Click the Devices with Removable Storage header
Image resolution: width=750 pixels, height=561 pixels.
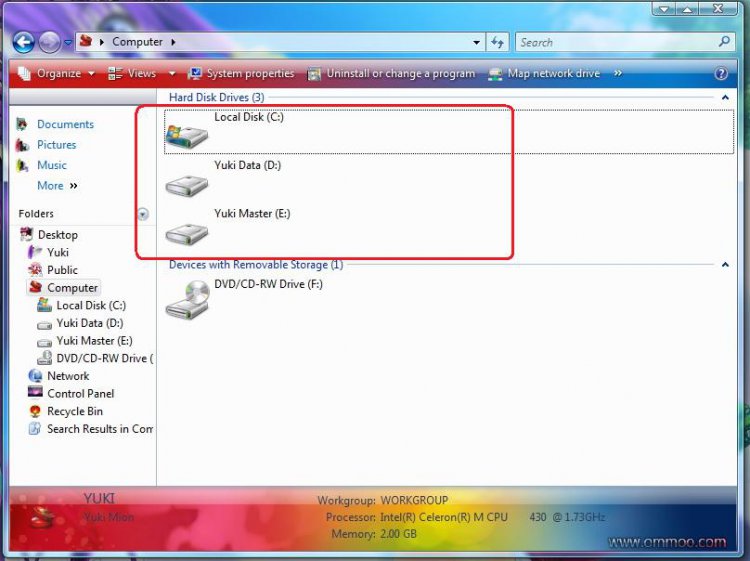click(256, 264)
